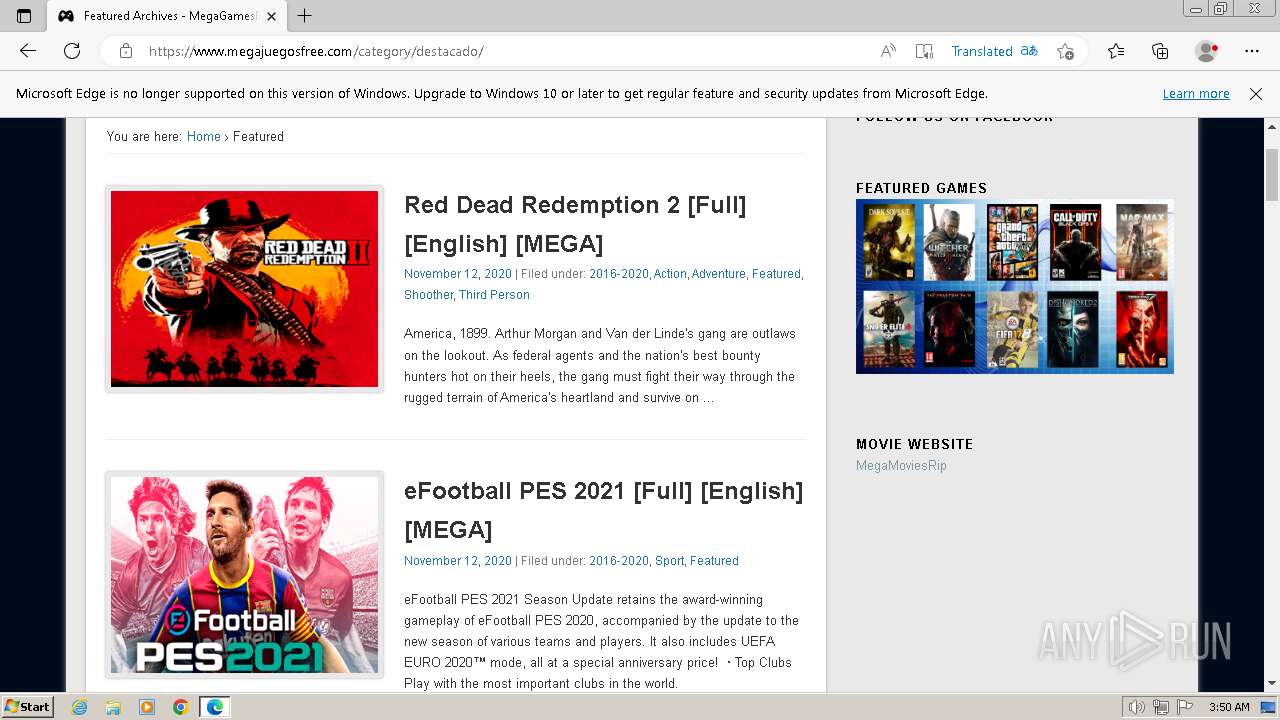Open the tab actions menu
1280x720 pixels.
[x=24, y=15]
